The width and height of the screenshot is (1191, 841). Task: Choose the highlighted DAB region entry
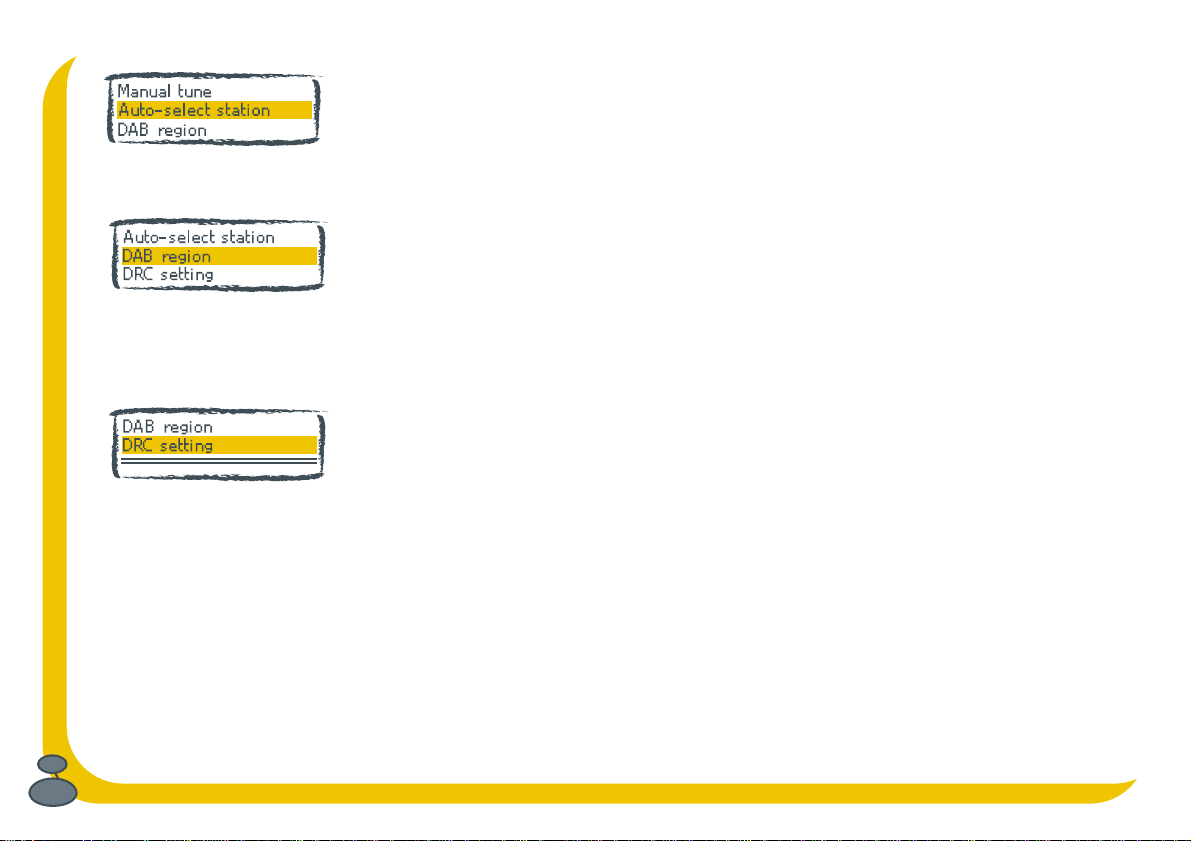(x=219, y=256)
